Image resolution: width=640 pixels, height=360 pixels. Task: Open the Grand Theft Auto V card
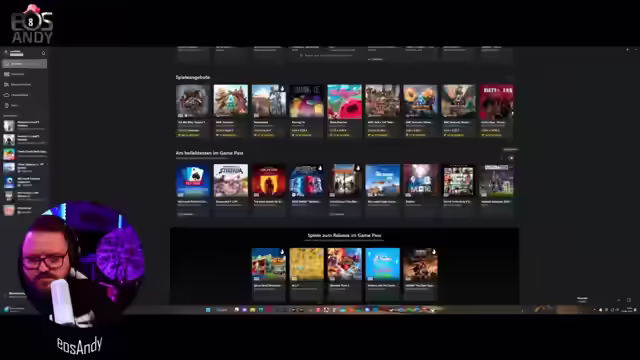coord(458,190)
